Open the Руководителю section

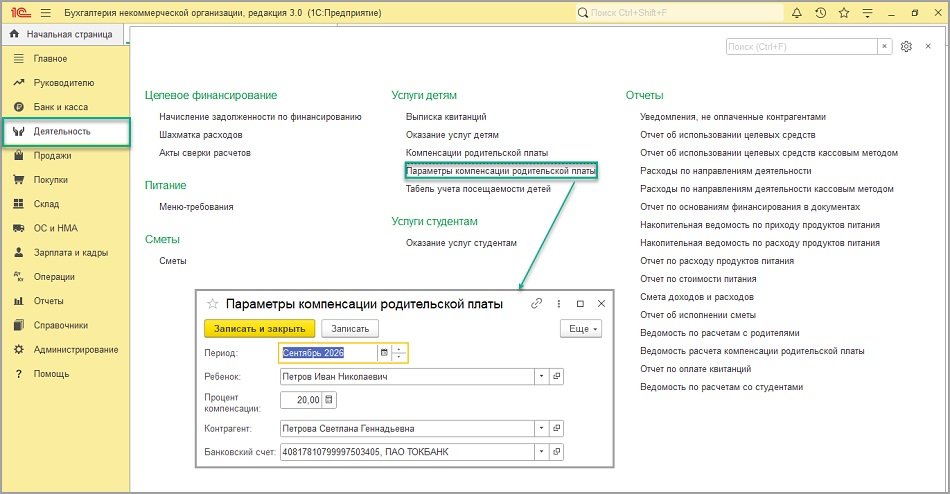point(65,83)
